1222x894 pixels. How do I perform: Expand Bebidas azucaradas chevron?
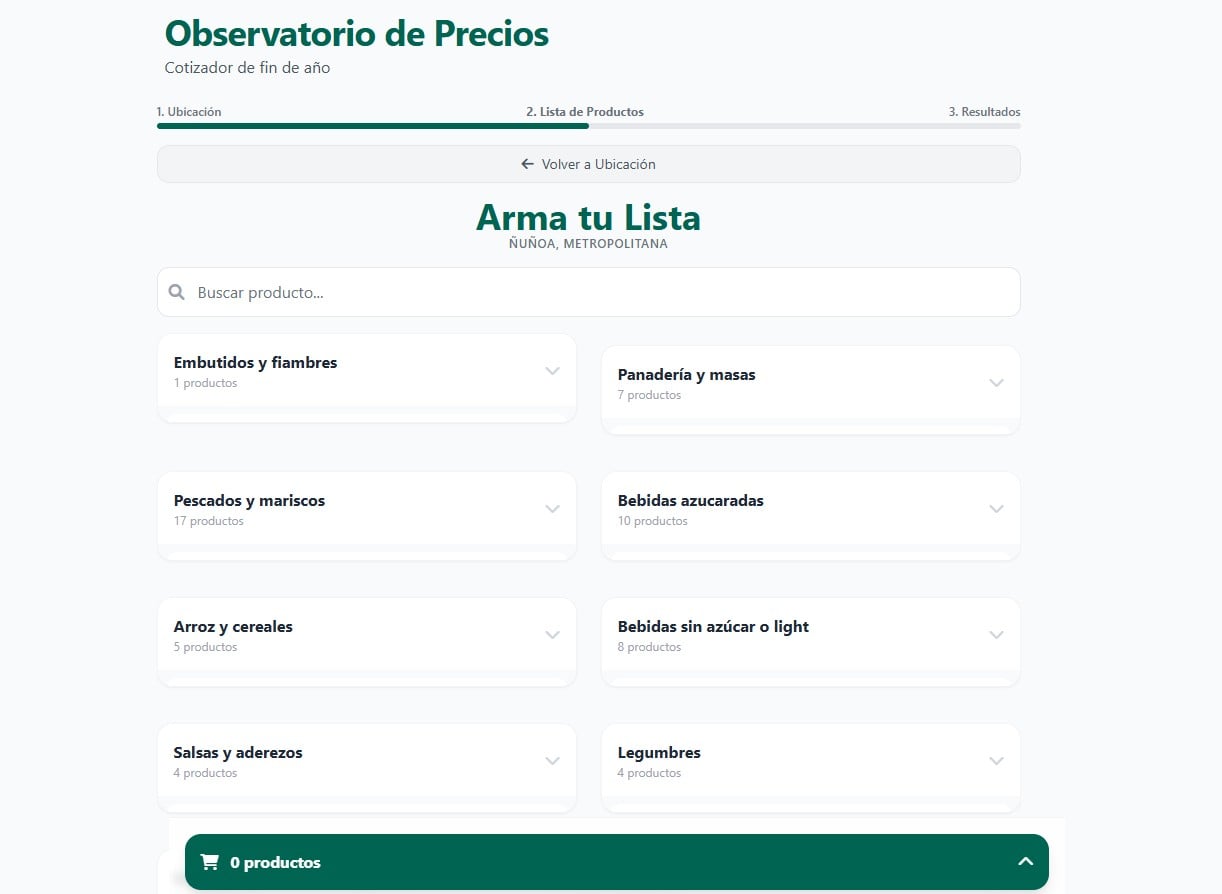pyautogui.click(x=996, y=509)
